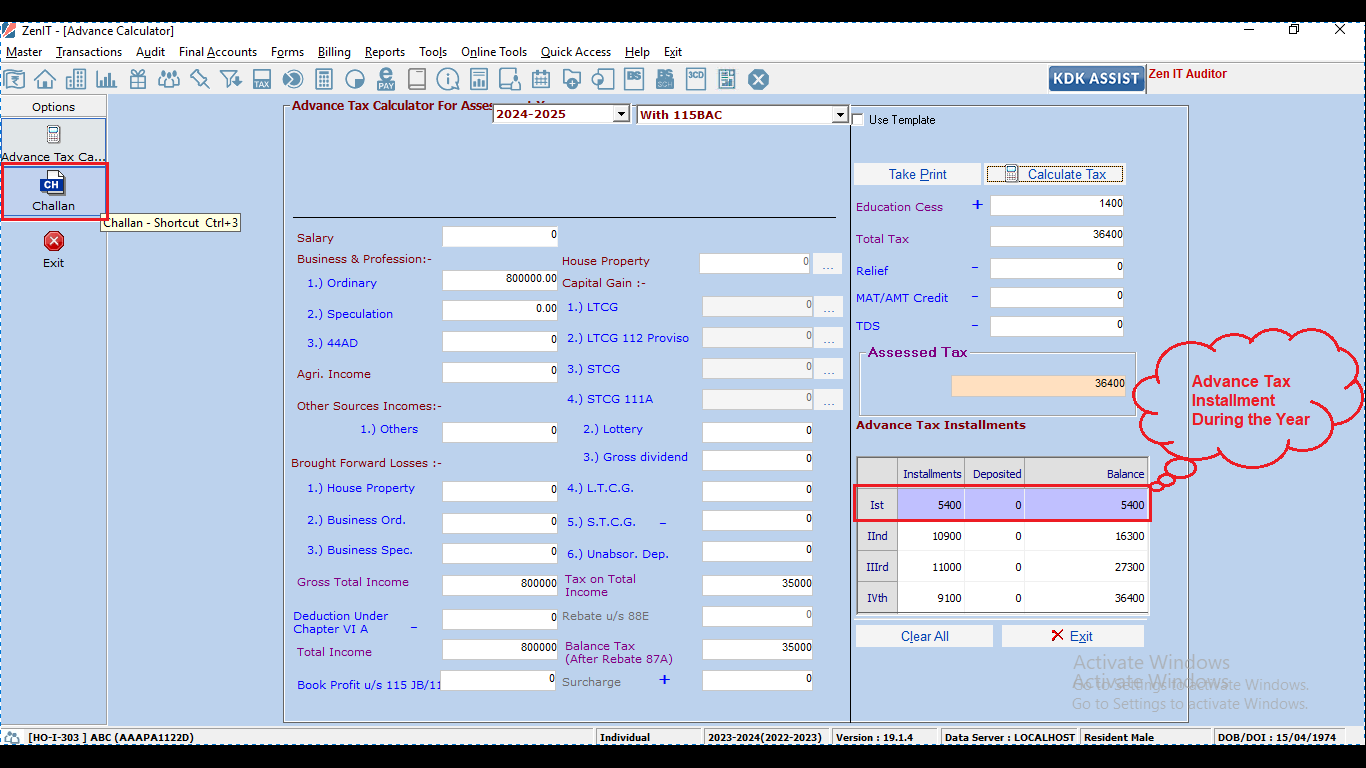Click the Options header in the side panel
Screen dimensions: 1366x768
pyautogui.click(x=54, y=107)
